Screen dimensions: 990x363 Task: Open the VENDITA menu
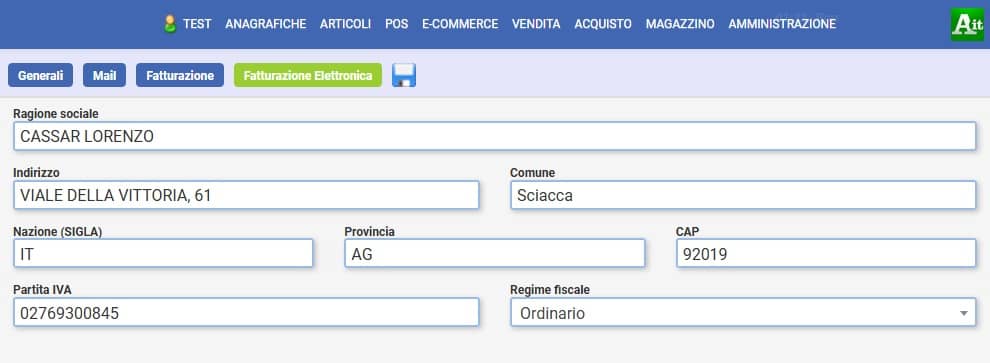536,24
